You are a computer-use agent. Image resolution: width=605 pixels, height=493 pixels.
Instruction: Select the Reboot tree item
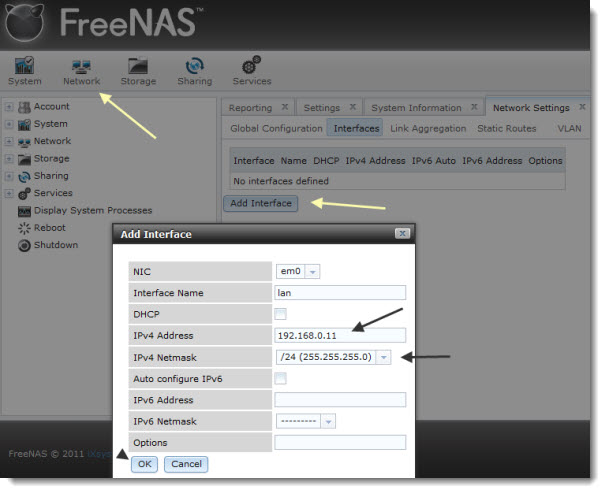[50, 228]
